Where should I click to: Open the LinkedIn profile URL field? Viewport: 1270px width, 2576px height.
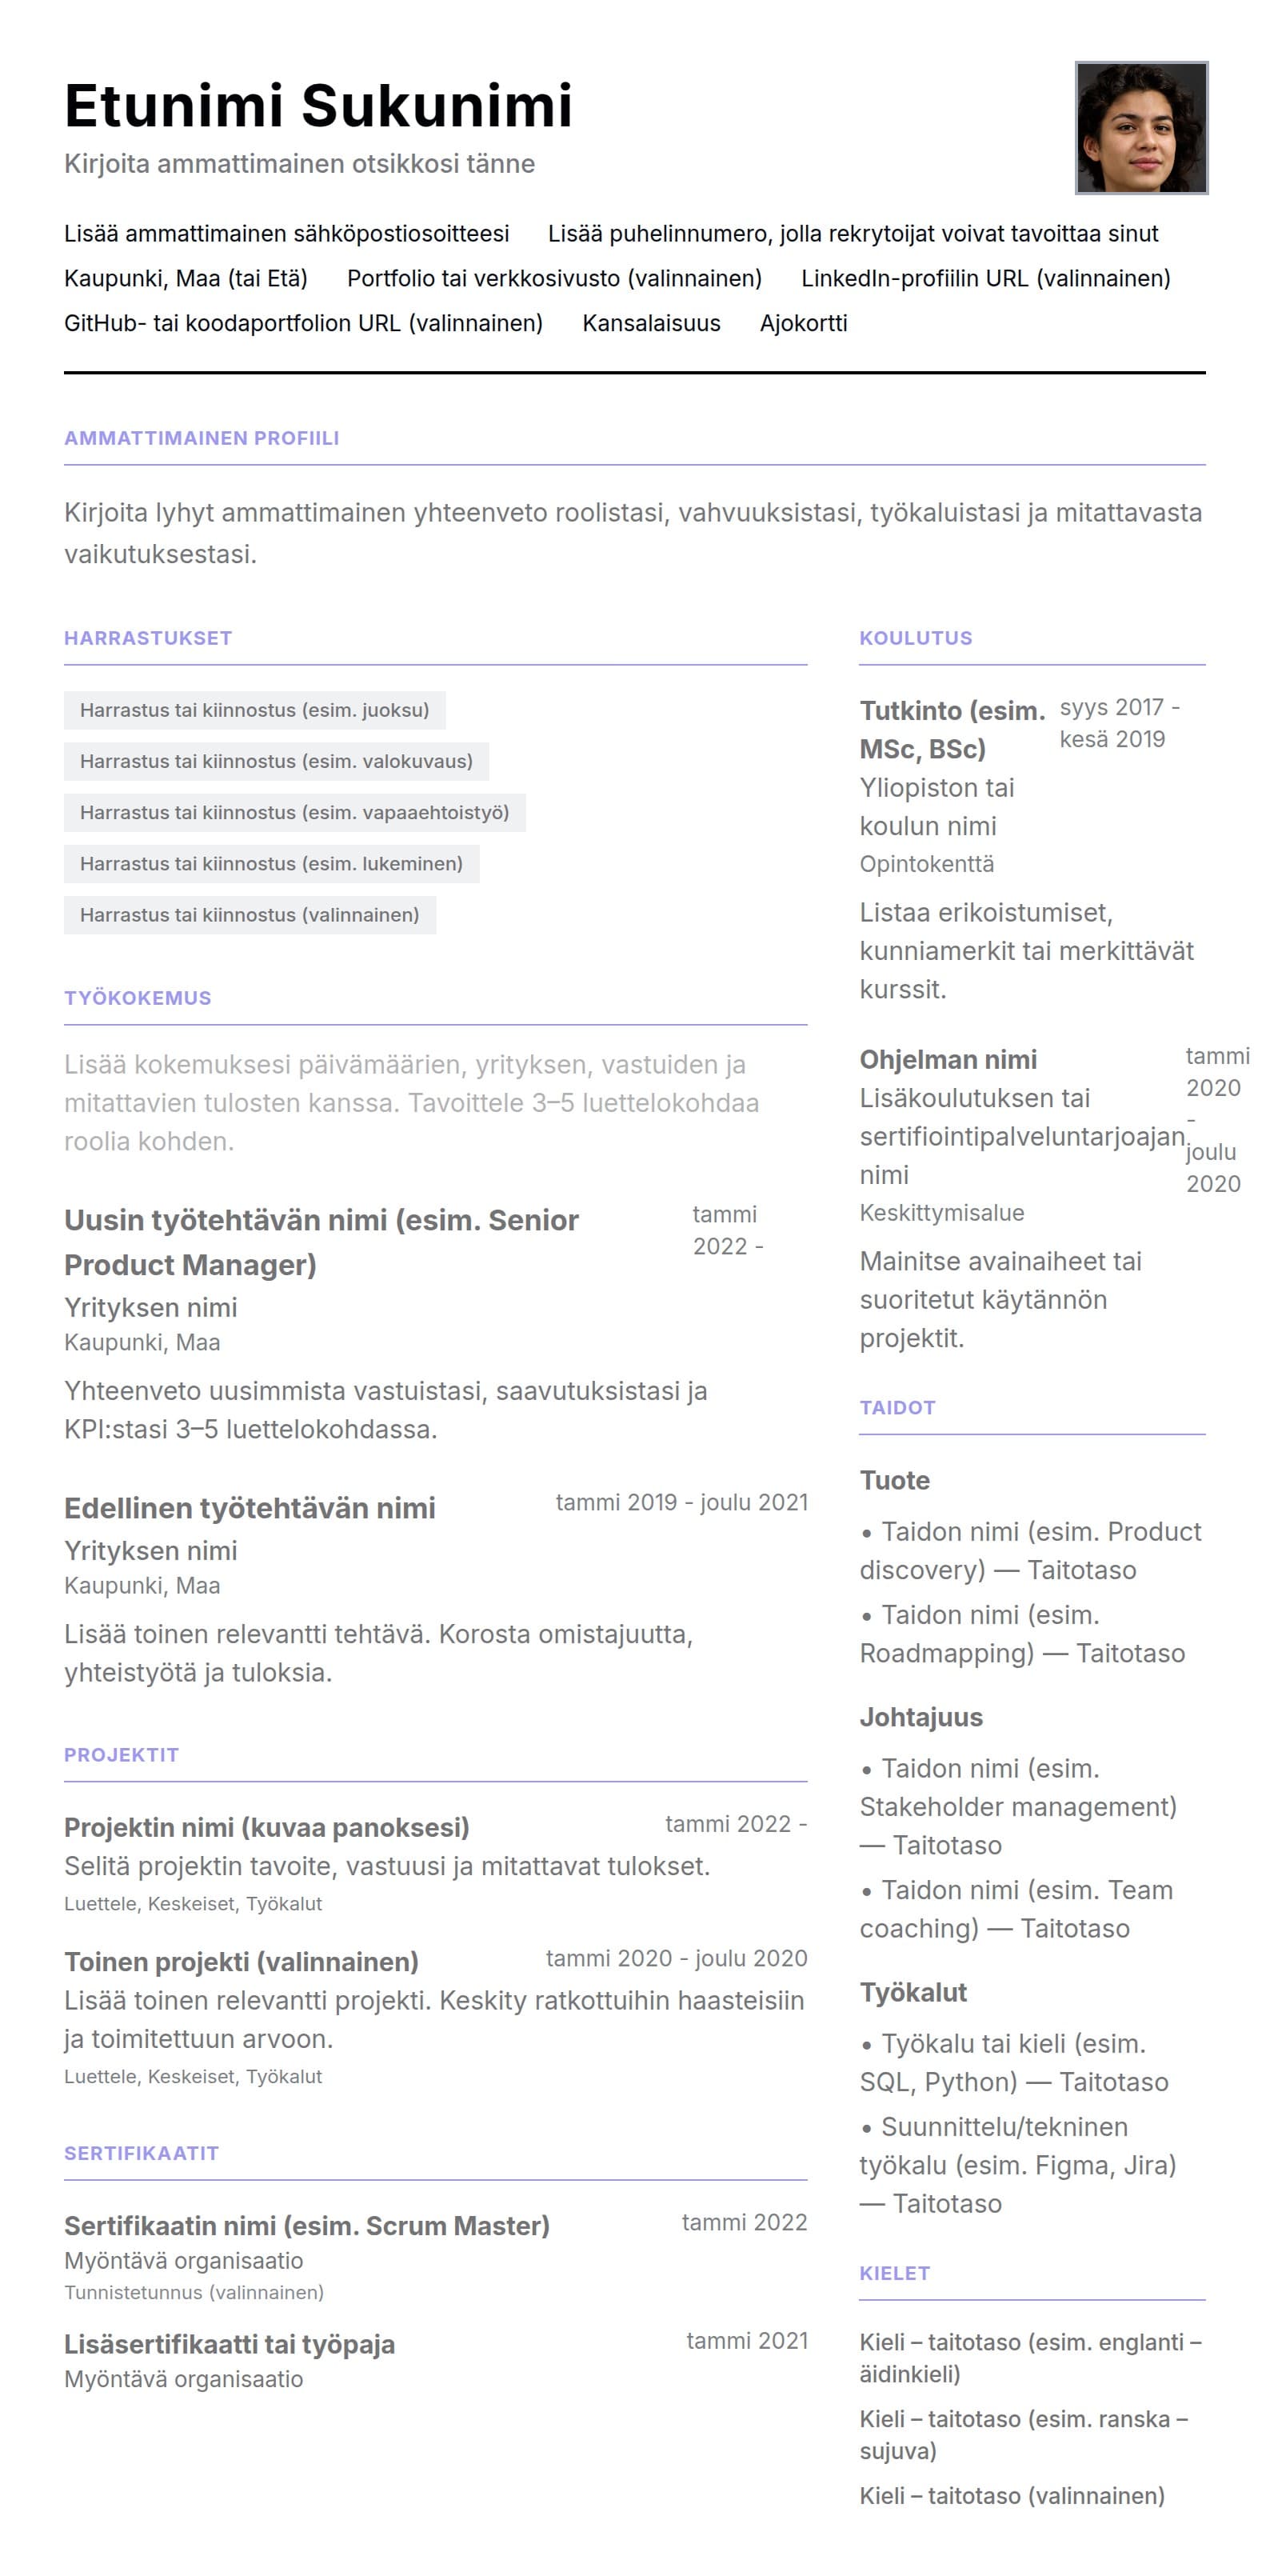(x=985, y=279)
